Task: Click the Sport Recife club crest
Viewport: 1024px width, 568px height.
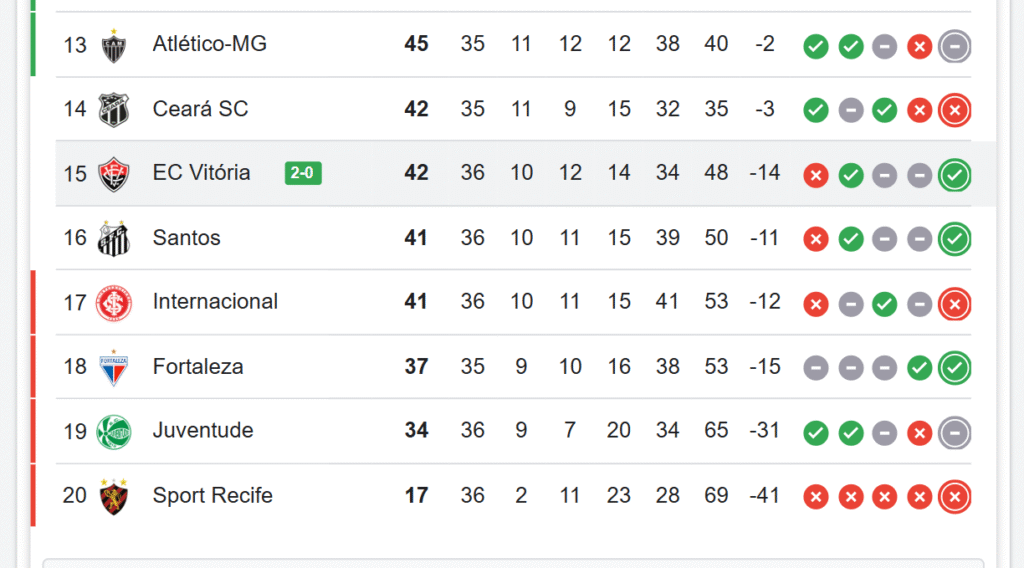Action: tap(114, 496)
